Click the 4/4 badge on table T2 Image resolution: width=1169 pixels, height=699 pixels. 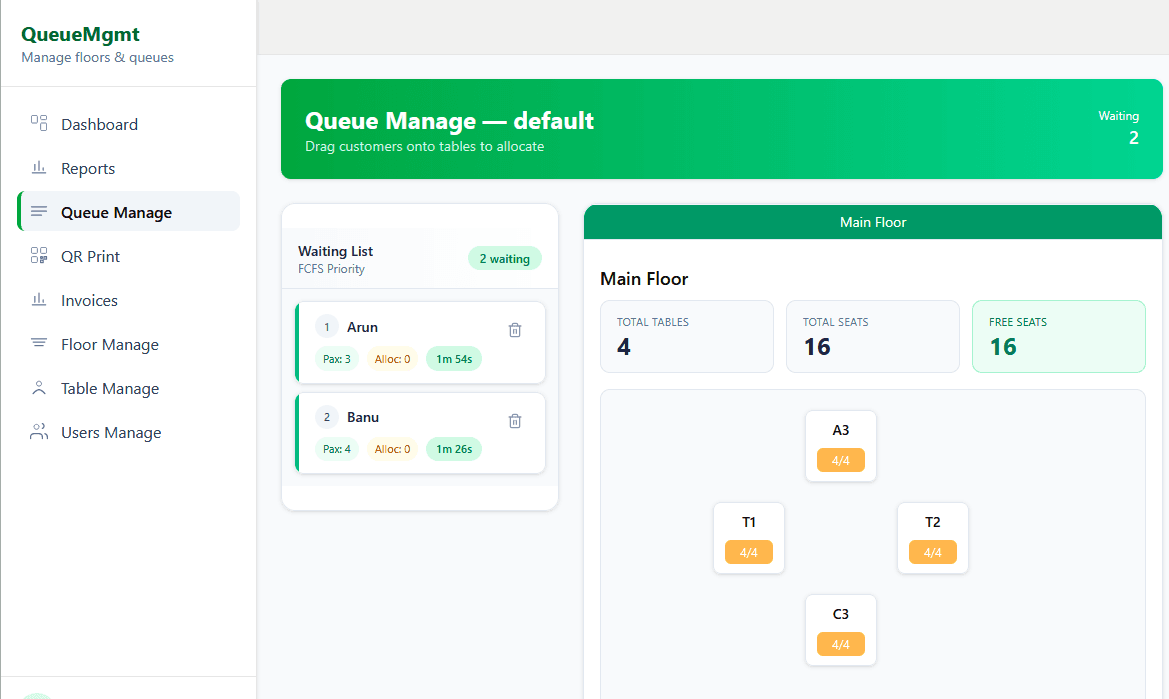(932, 552)
